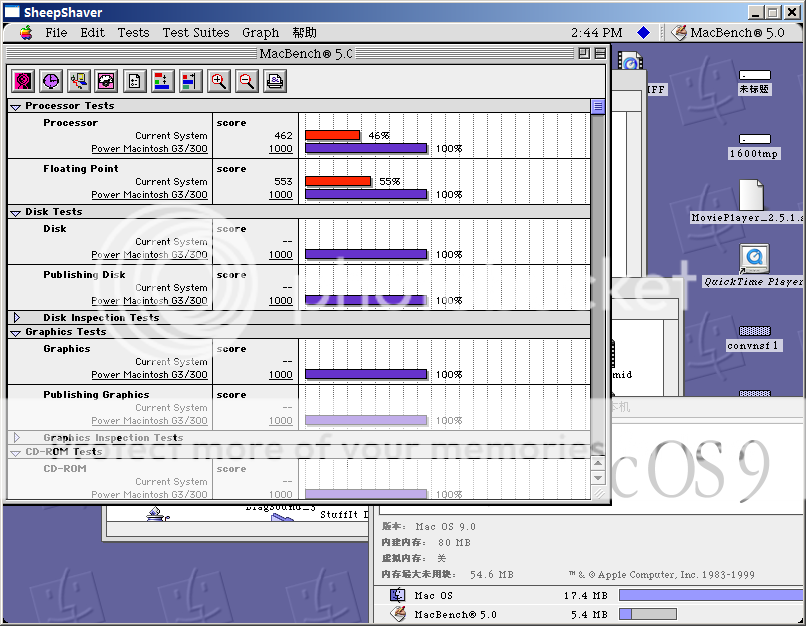Click the zoom in magnifier icon

[x=218, y=81]
